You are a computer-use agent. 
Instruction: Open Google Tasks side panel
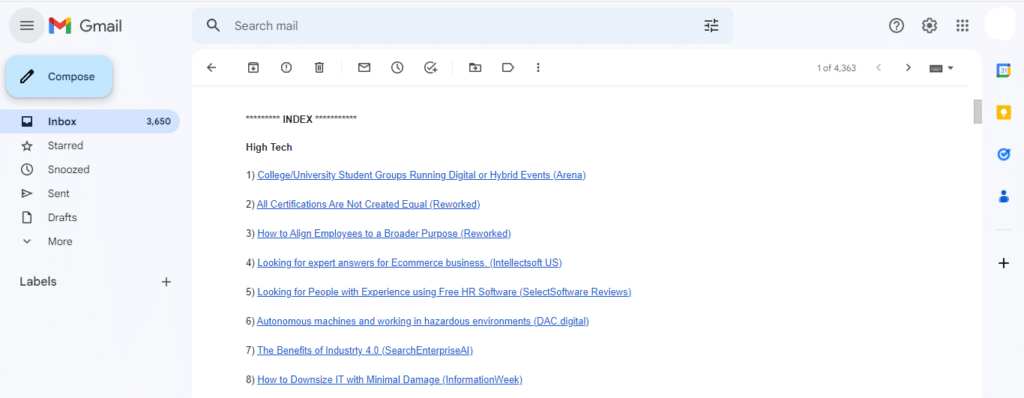(1003, 154)
